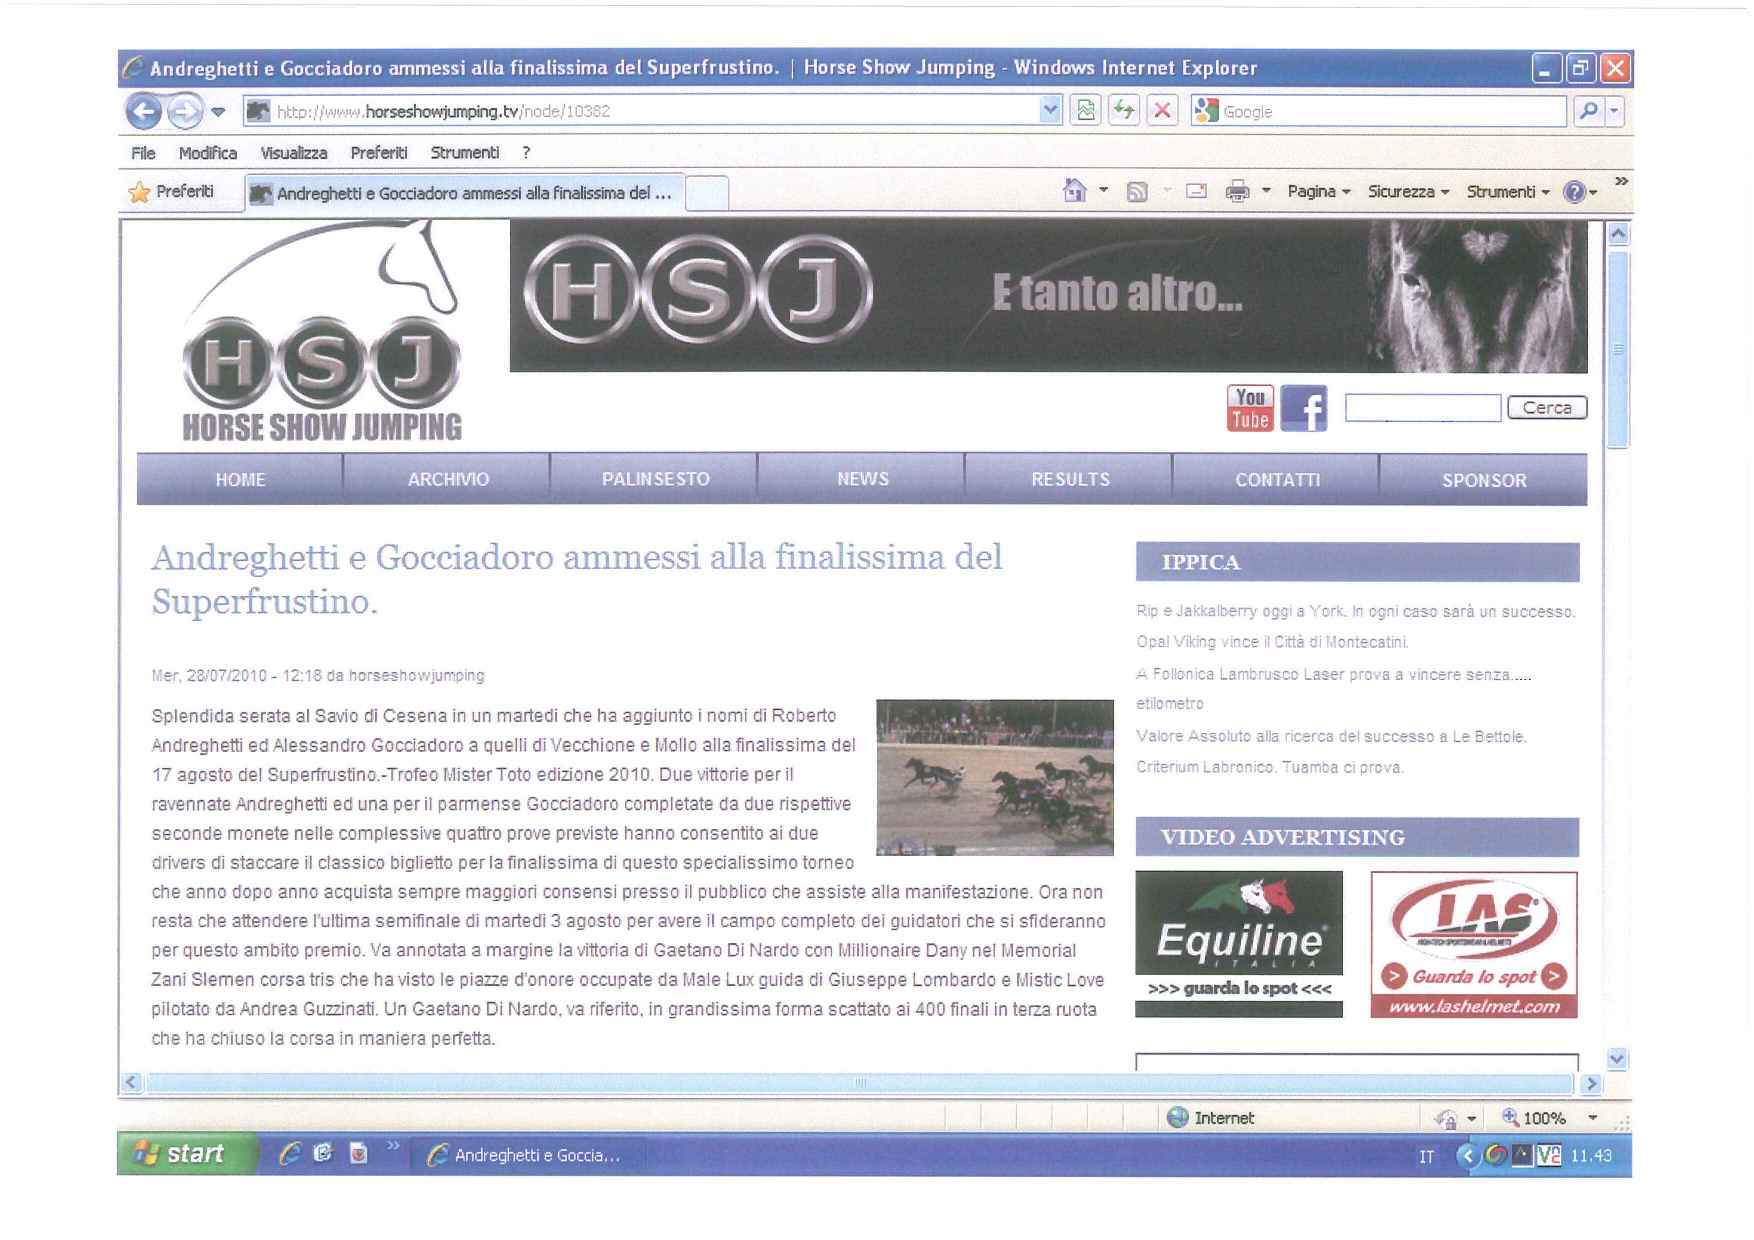Launch Internet Explorer from quick launch
This screenshot has width=1754, height=1240.
coord(290,1154)
